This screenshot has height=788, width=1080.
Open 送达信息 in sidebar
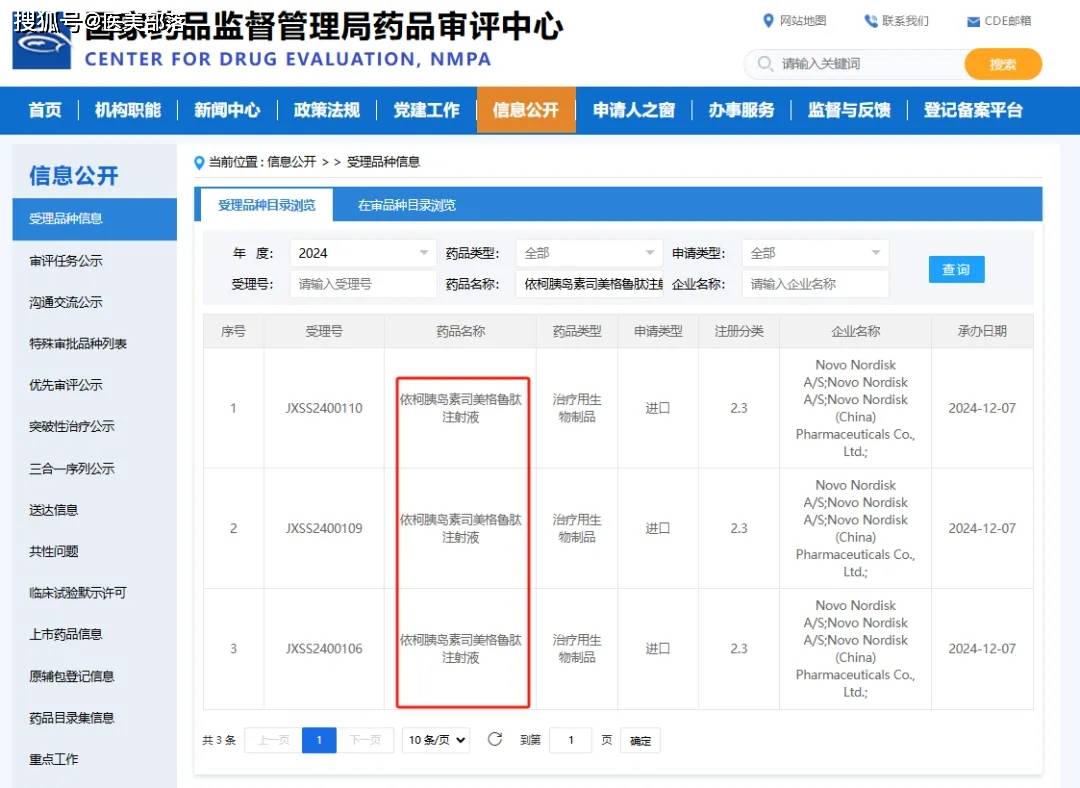[53, 510]
